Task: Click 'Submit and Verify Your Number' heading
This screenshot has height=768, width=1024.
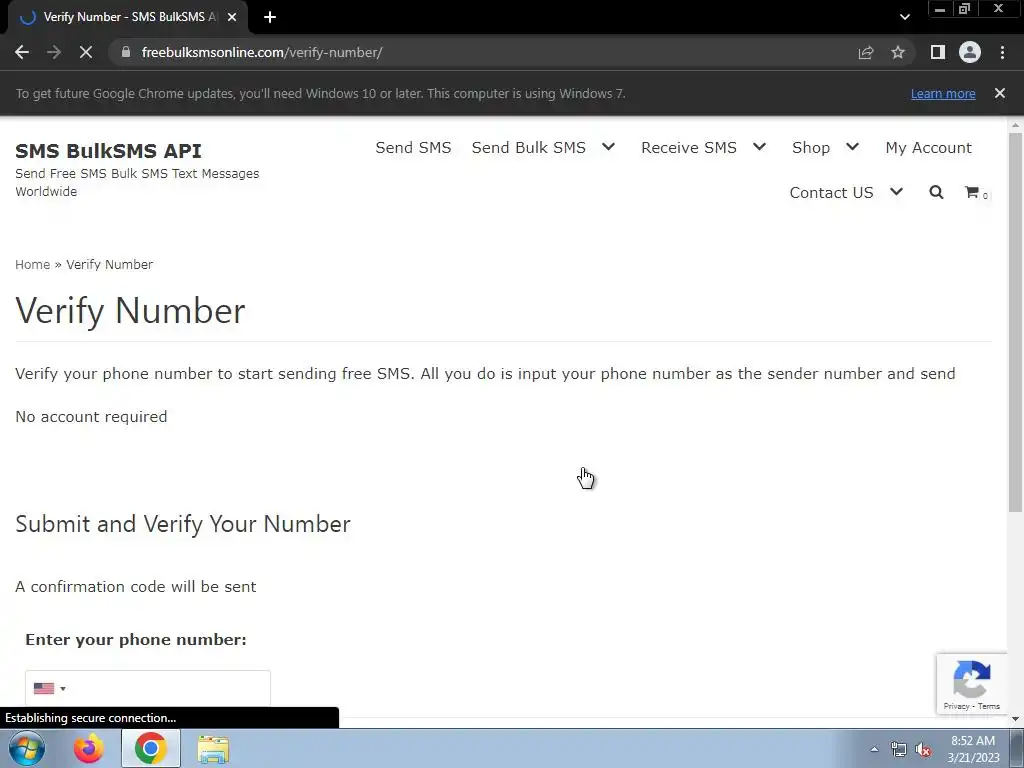Action: [x=183, y=524]
